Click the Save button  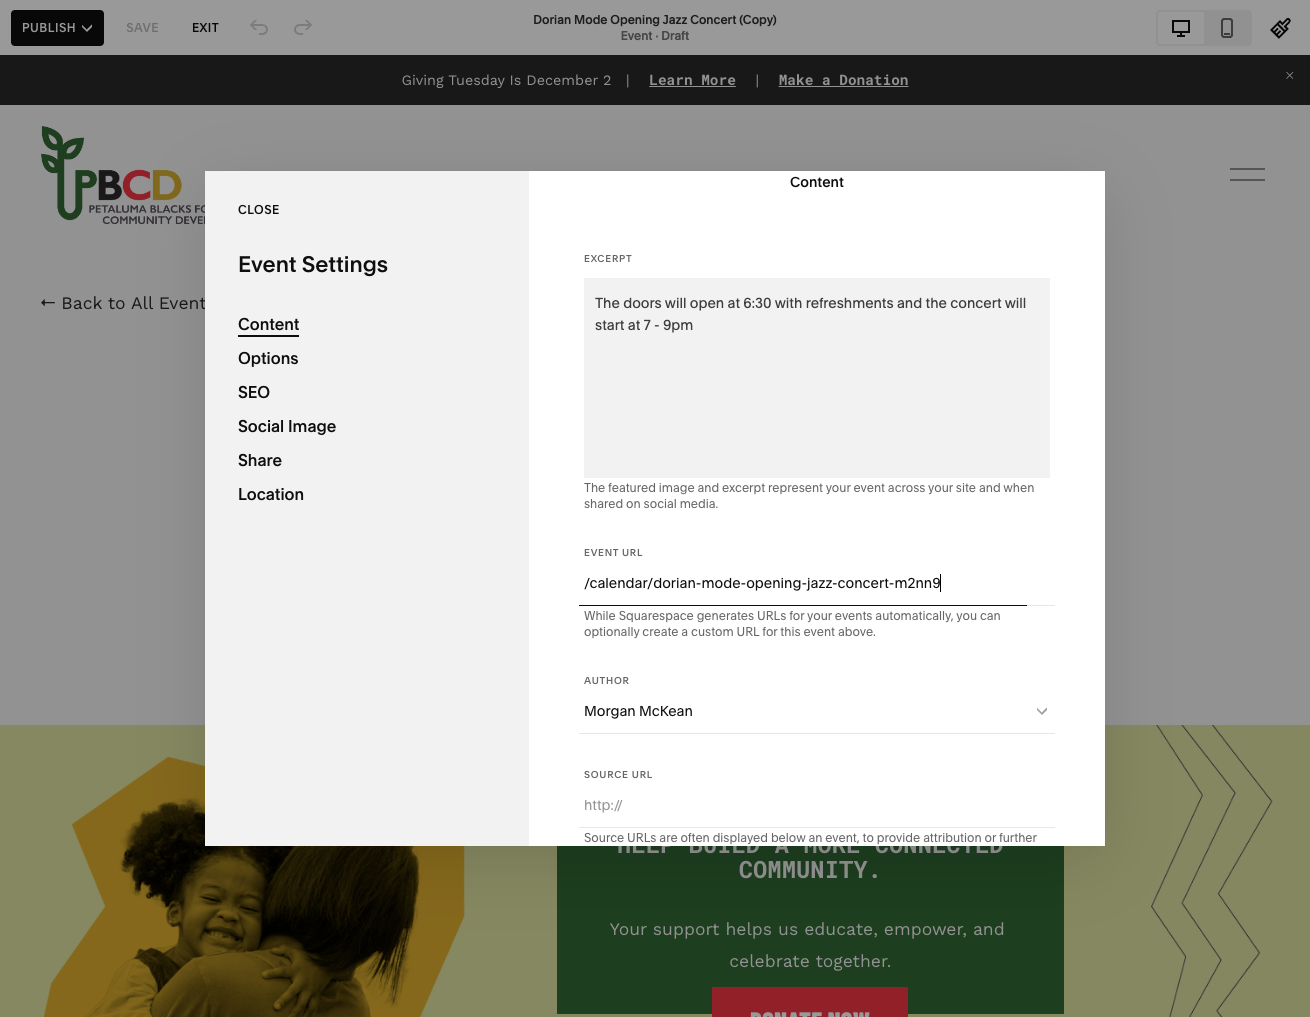142,28
